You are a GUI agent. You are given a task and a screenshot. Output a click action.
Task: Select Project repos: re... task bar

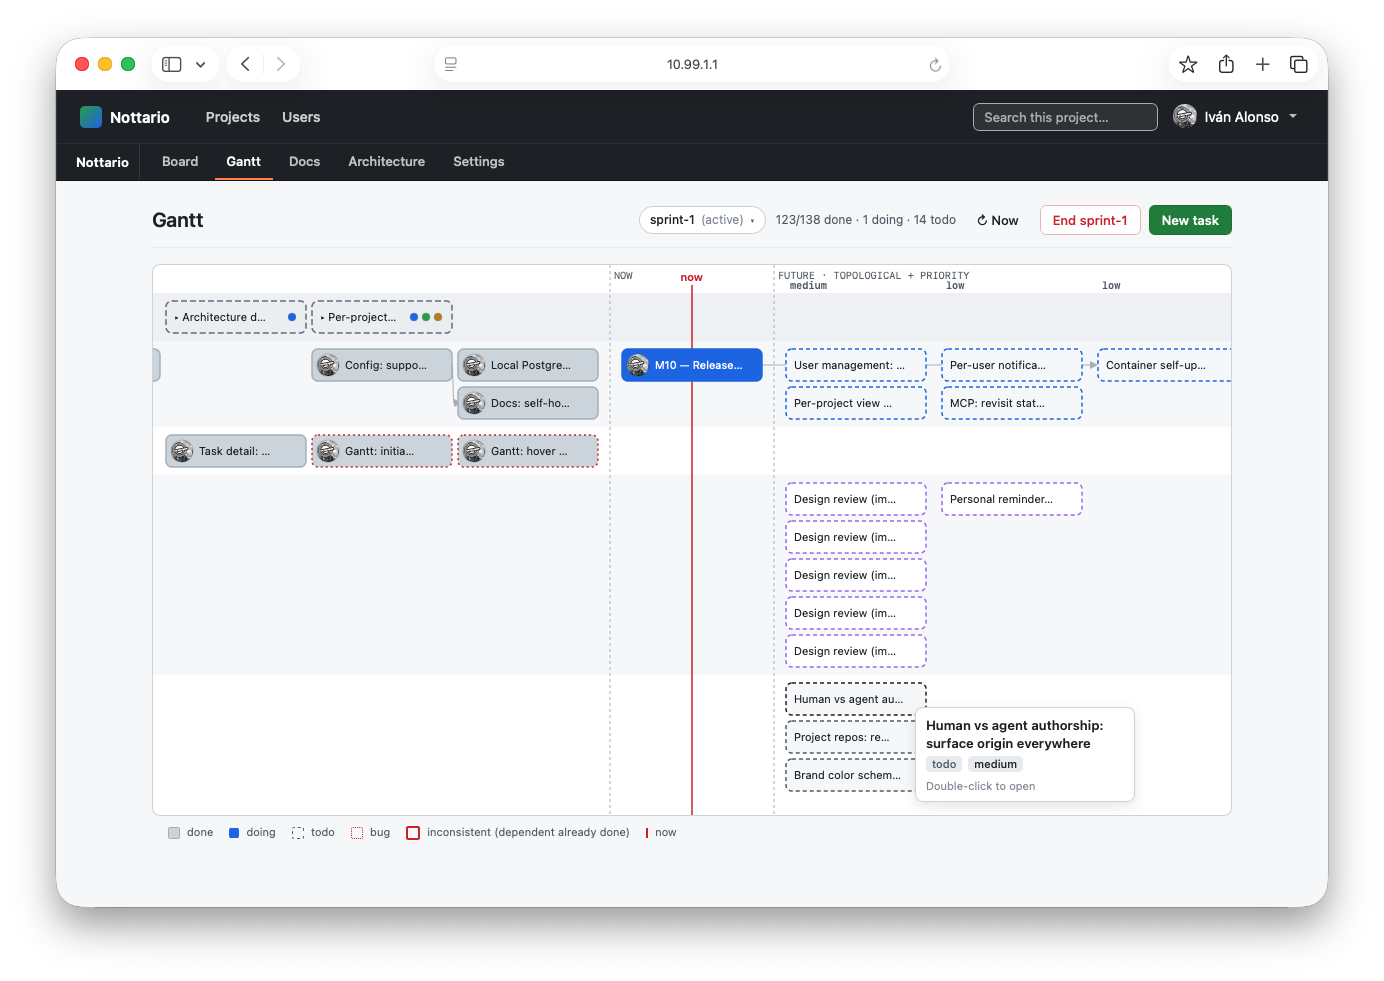point(850,737)
